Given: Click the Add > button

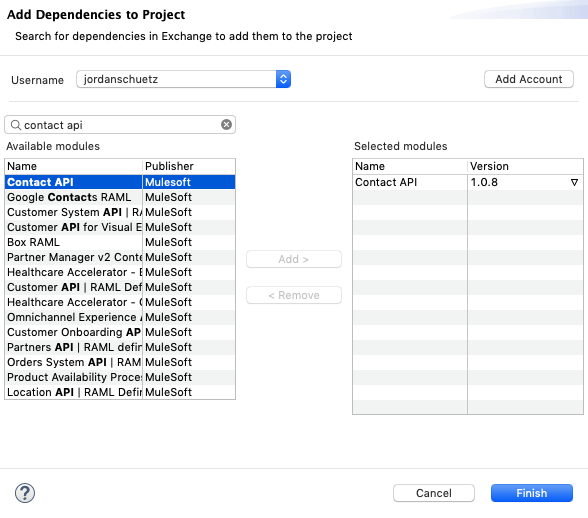Looking at the screenshot, I should click(x=294, y=259).
